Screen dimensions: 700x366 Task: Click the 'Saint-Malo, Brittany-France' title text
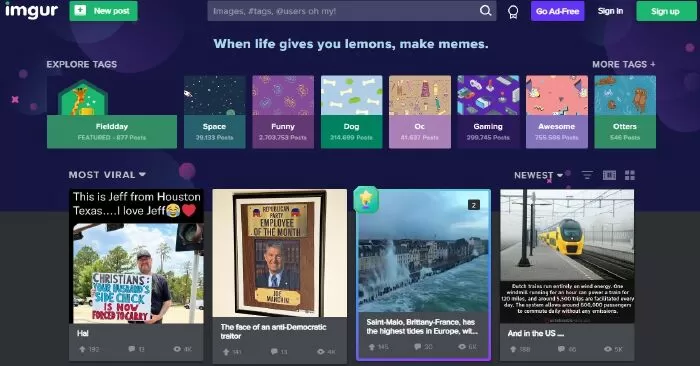pyautogui.click(x=422, y=327)
